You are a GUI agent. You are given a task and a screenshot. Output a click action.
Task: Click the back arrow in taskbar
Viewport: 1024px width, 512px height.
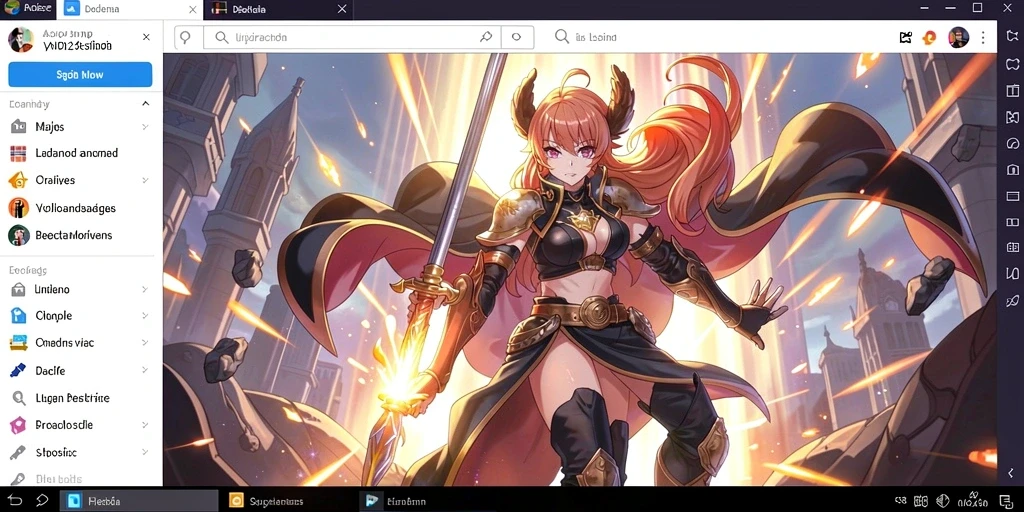tap(15, 500)
